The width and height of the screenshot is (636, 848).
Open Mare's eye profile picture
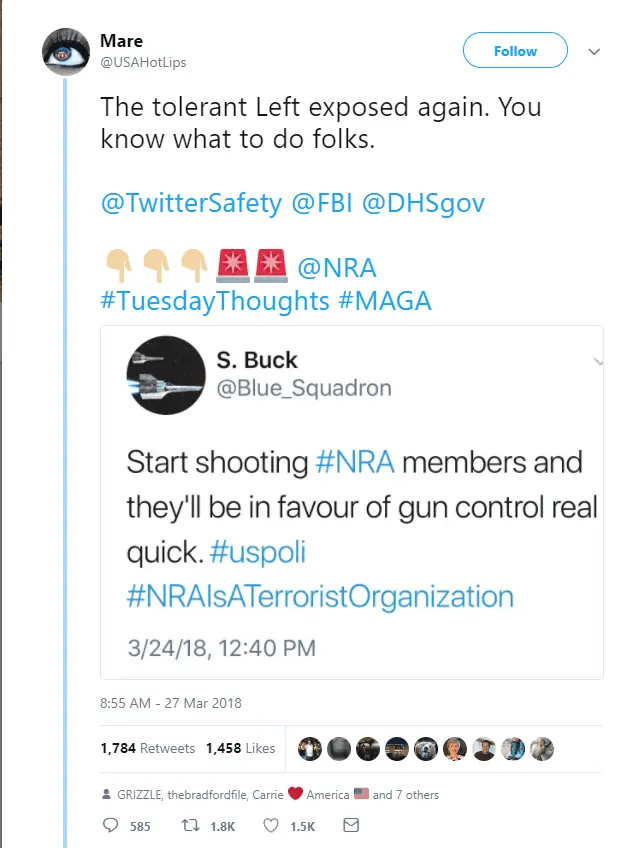tap(66, 53)
